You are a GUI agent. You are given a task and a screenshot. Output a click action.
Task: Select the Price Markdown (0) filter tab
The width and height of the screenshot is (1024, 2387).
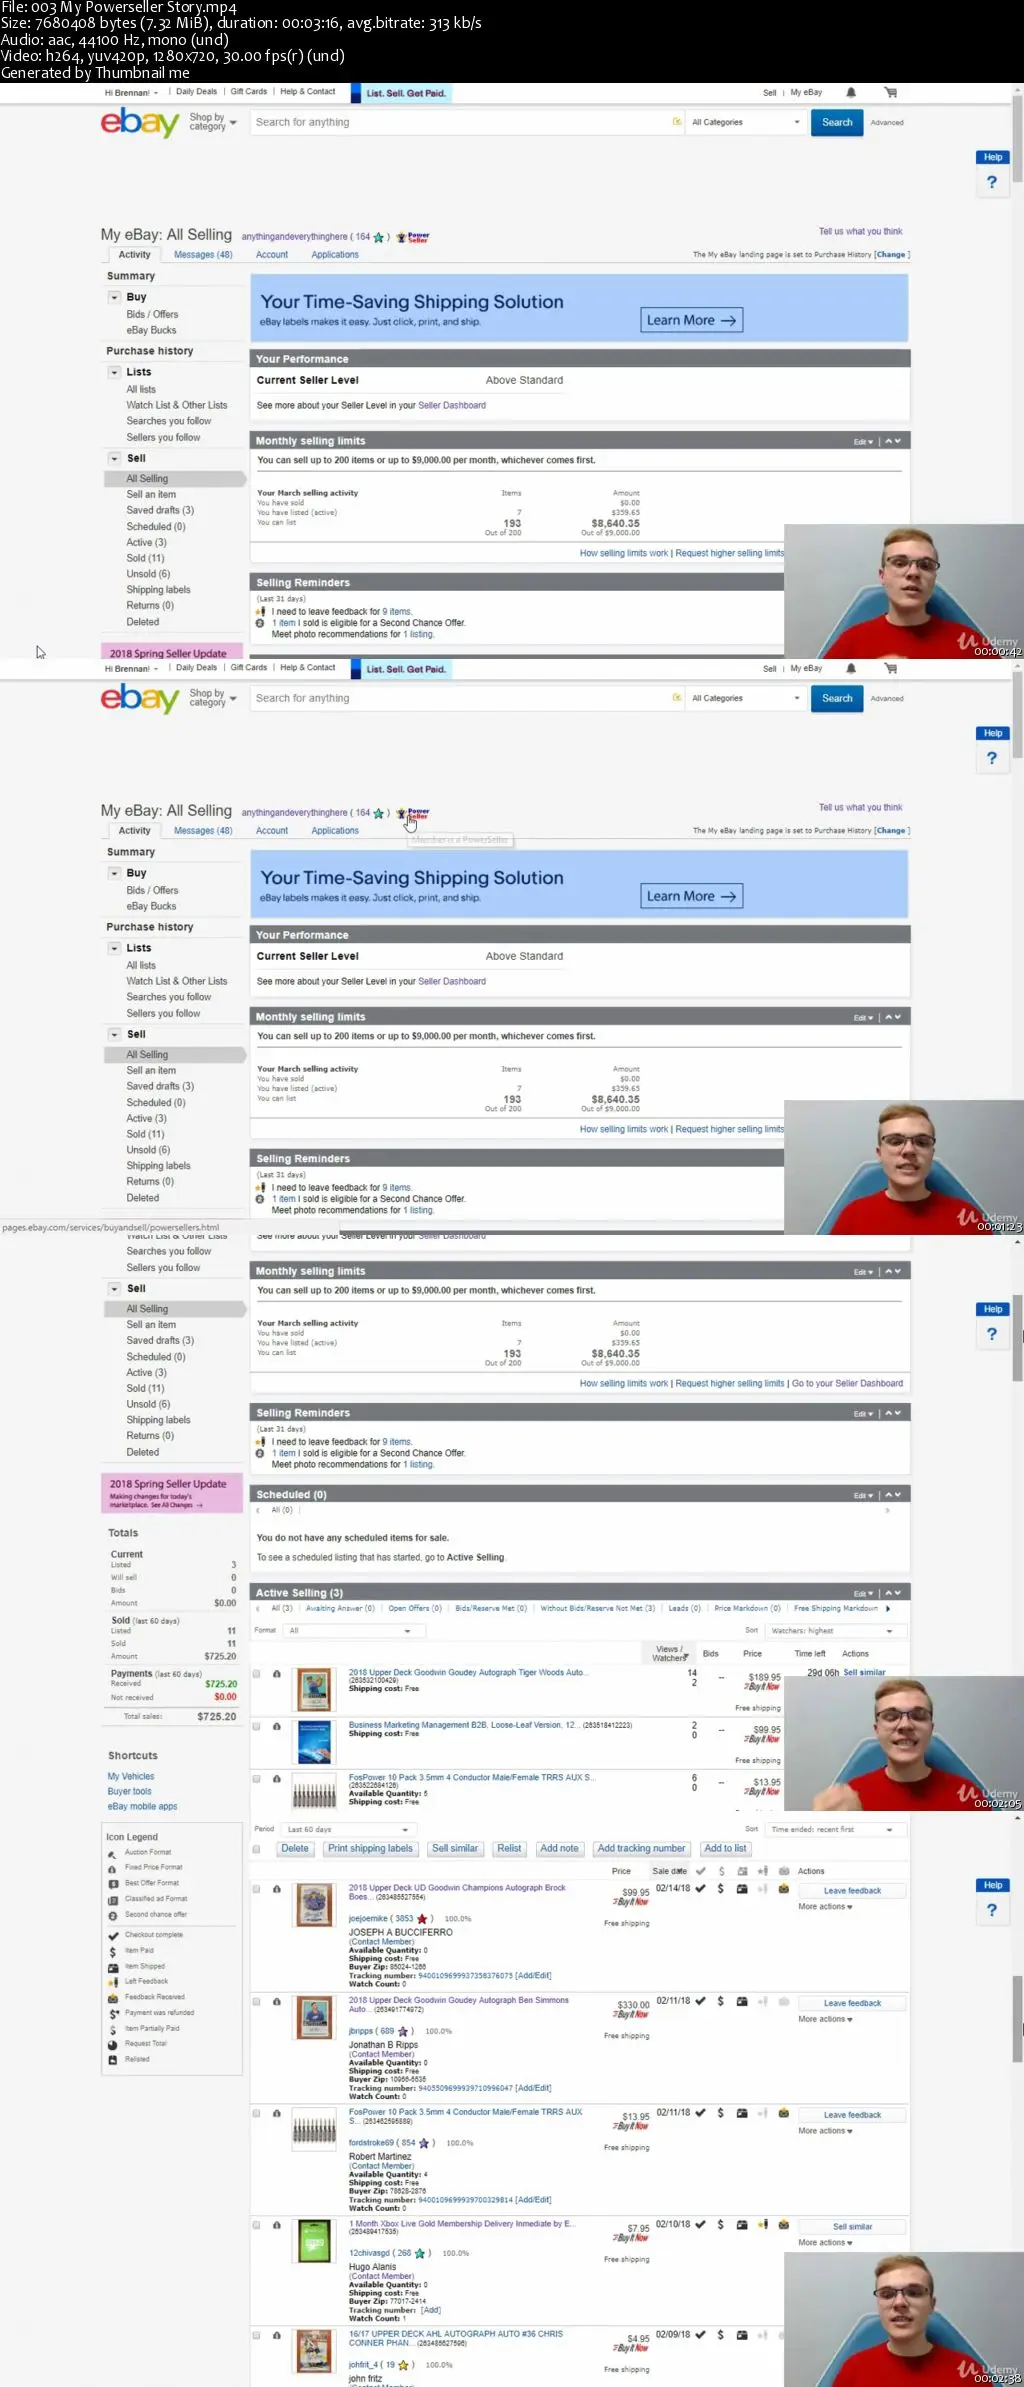pyautogui.click(x=747, y=1608)
